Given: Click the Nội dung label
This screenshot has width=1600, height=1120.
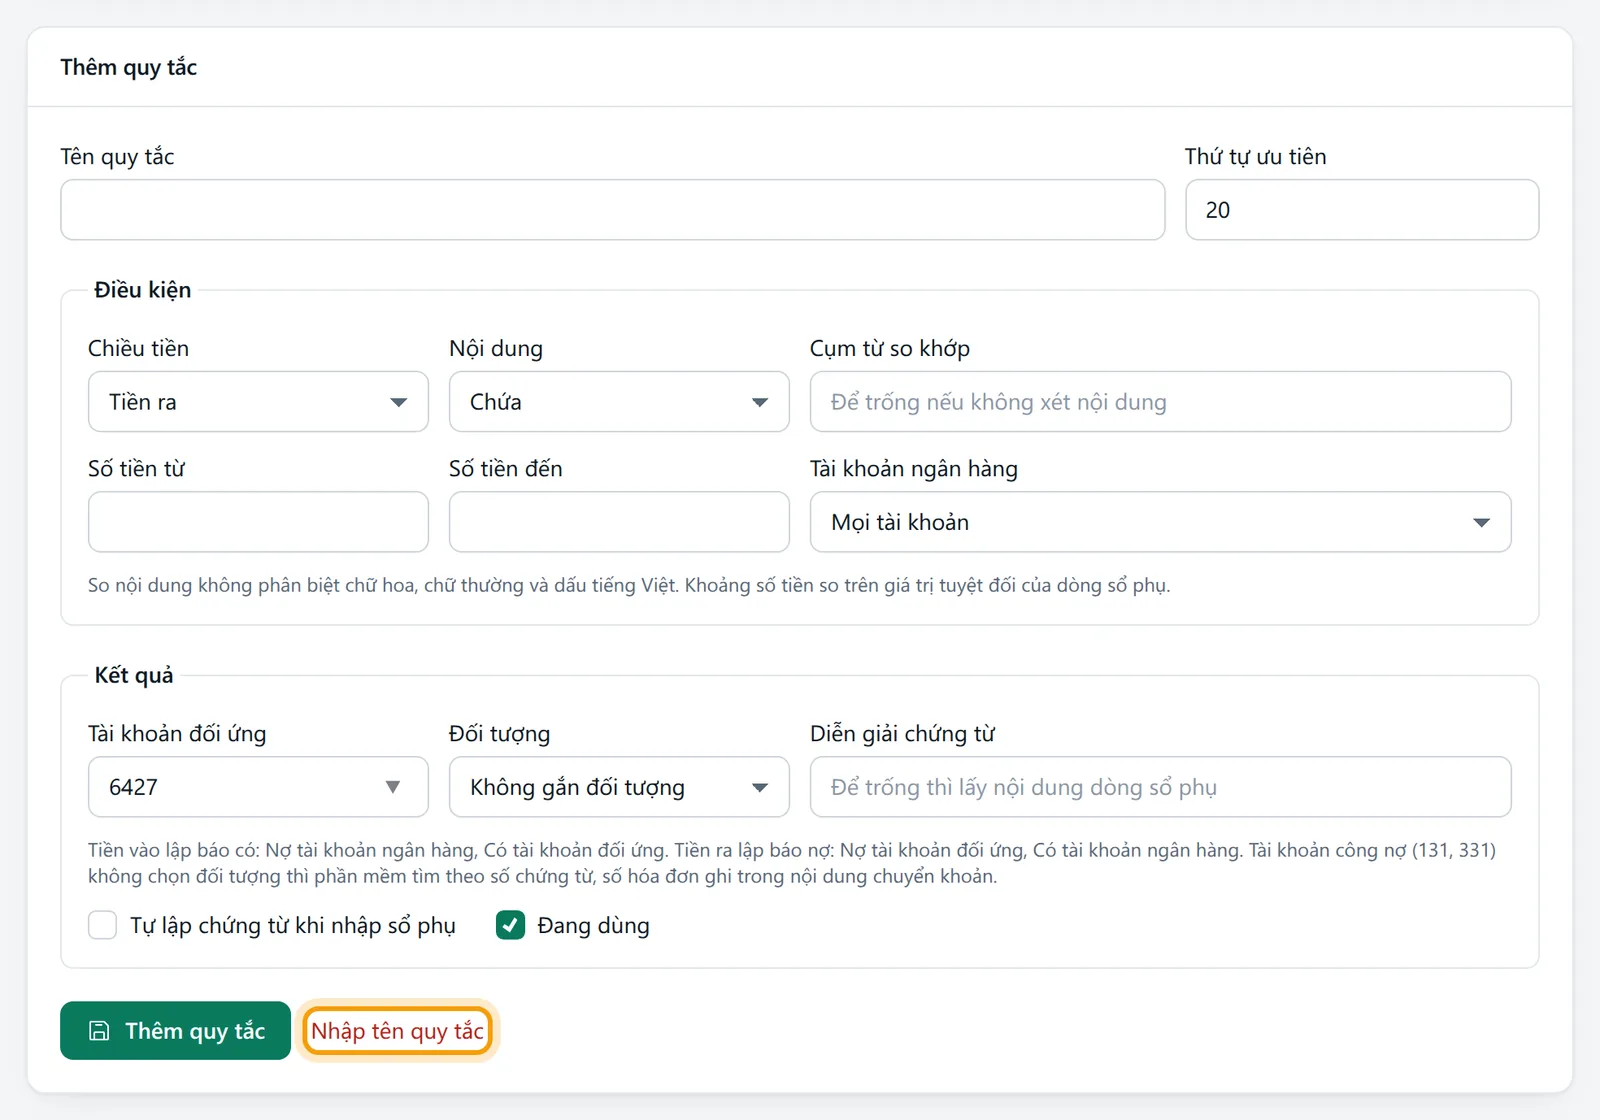Looking at the screenshot, I should (x=496, y=349).
